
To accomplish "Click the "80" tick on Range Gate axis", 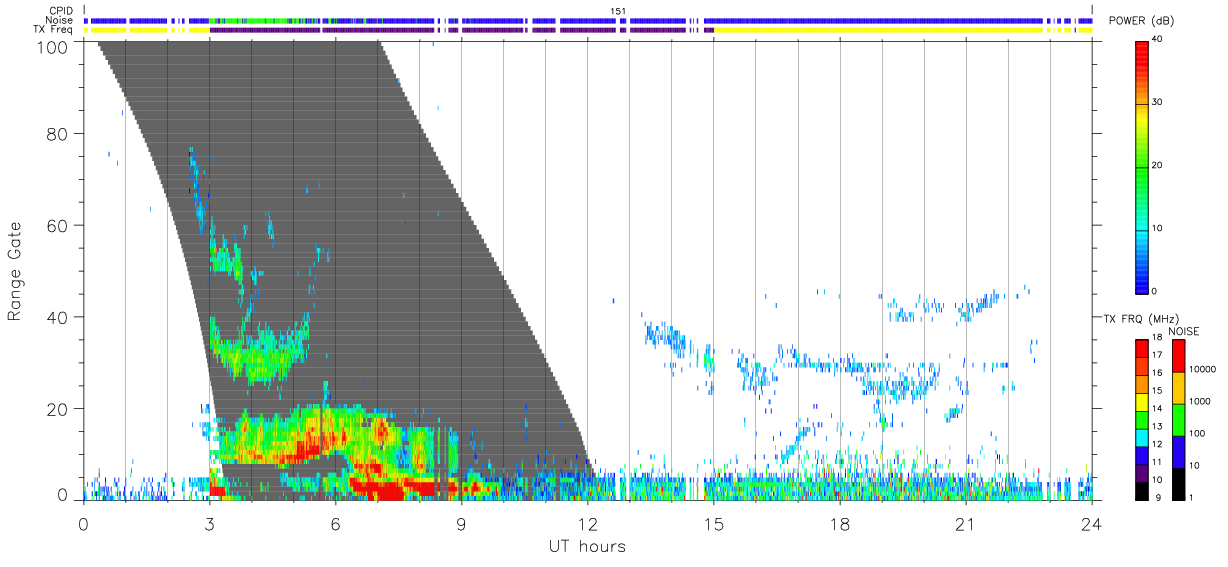I will (x=56, y=133).
